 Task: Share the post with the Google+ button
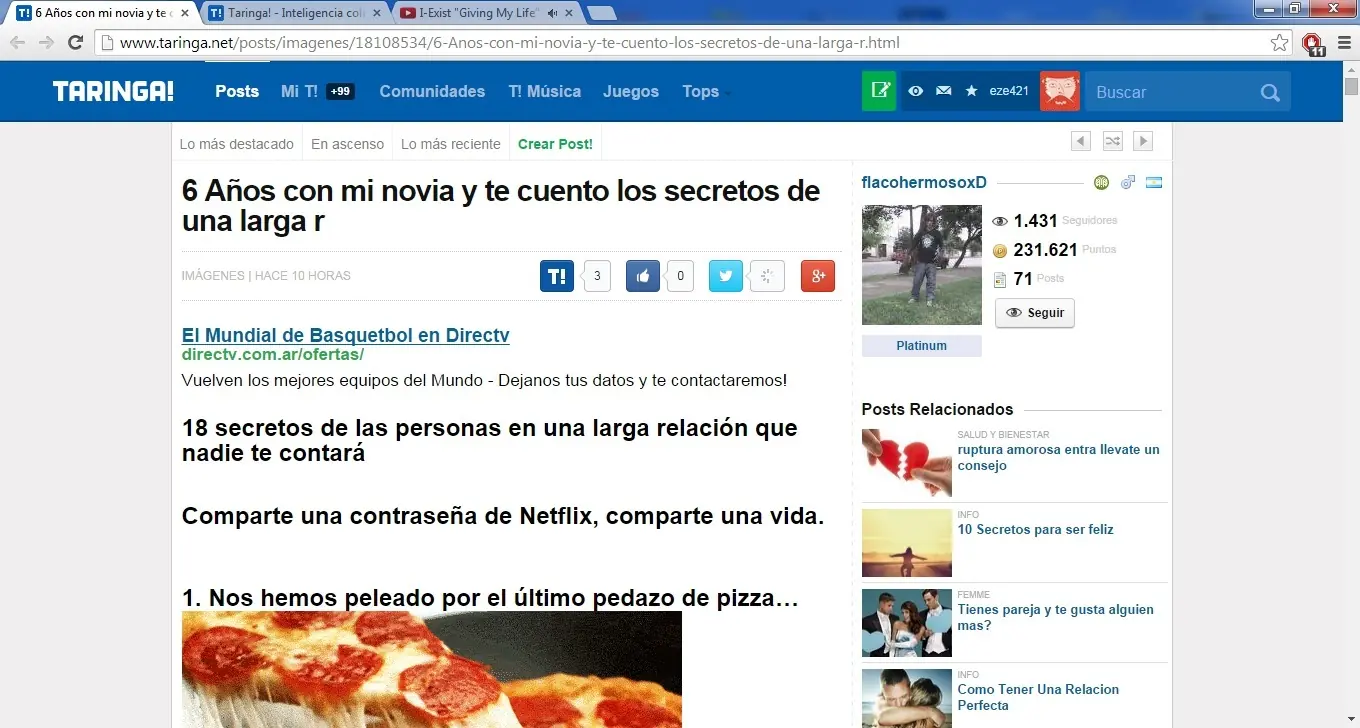click(x=818, y=276)
